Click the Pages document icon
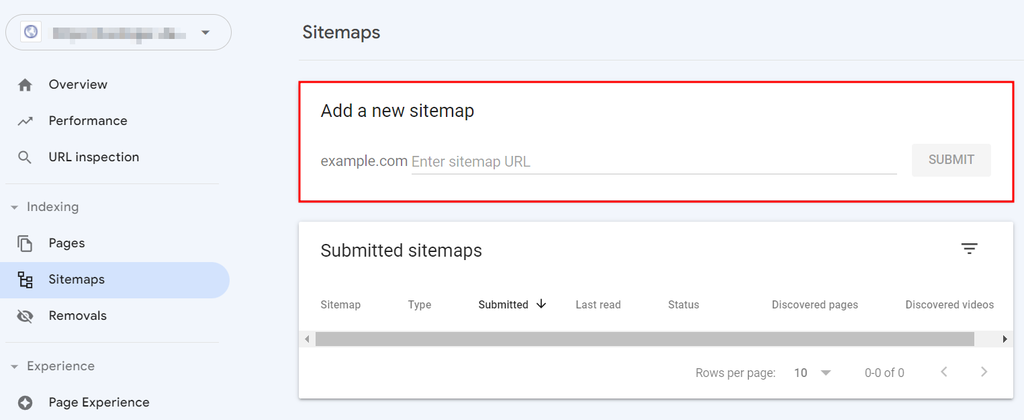The height and width of the screenshot is (420, 1024). click(x=26, y=243)
